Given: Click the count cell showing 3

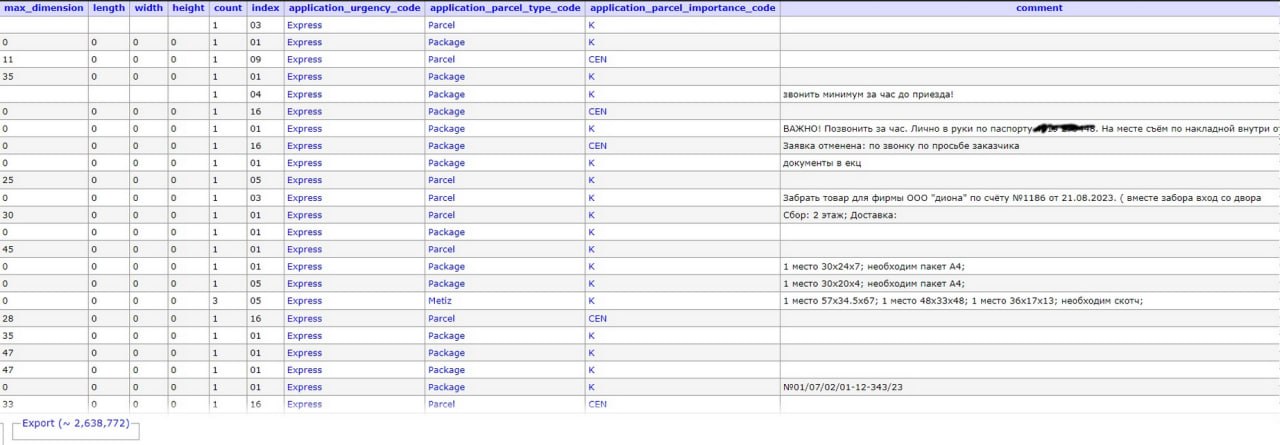Looking at the screenshot, I should click(214, 301).
